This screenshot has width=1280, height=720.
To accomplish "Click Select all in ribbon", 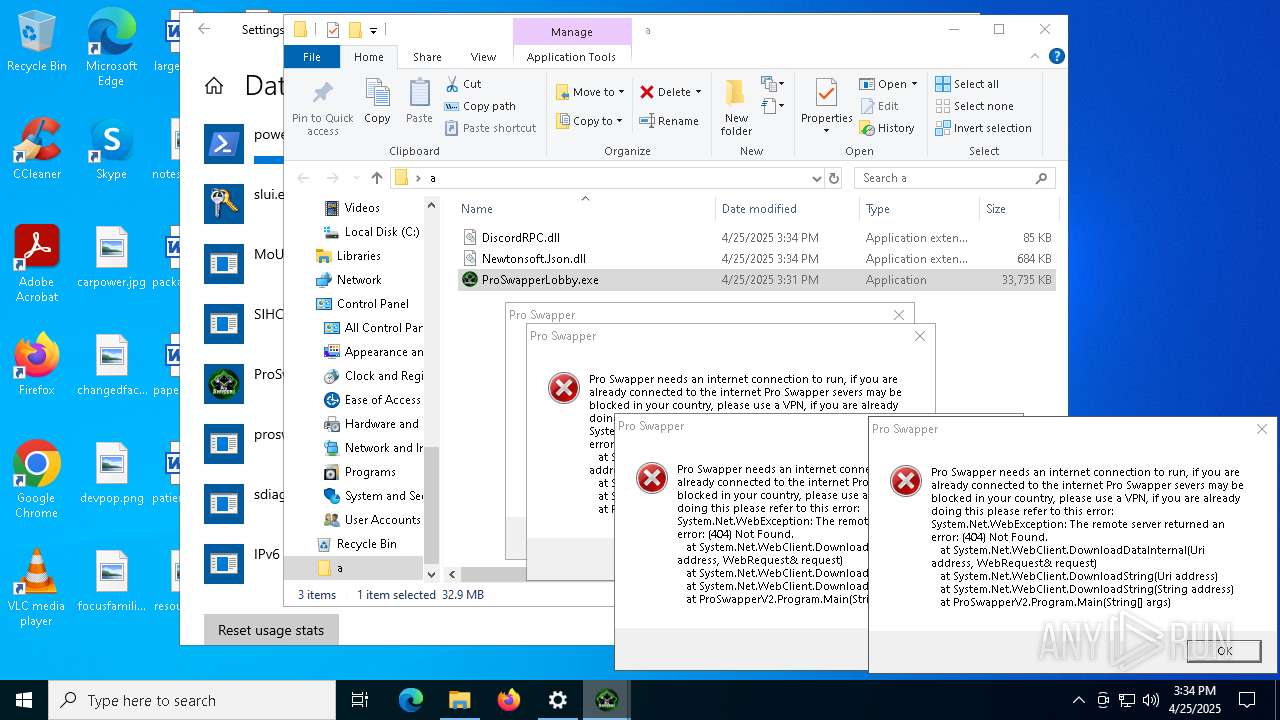I will [x=967, y=84].
